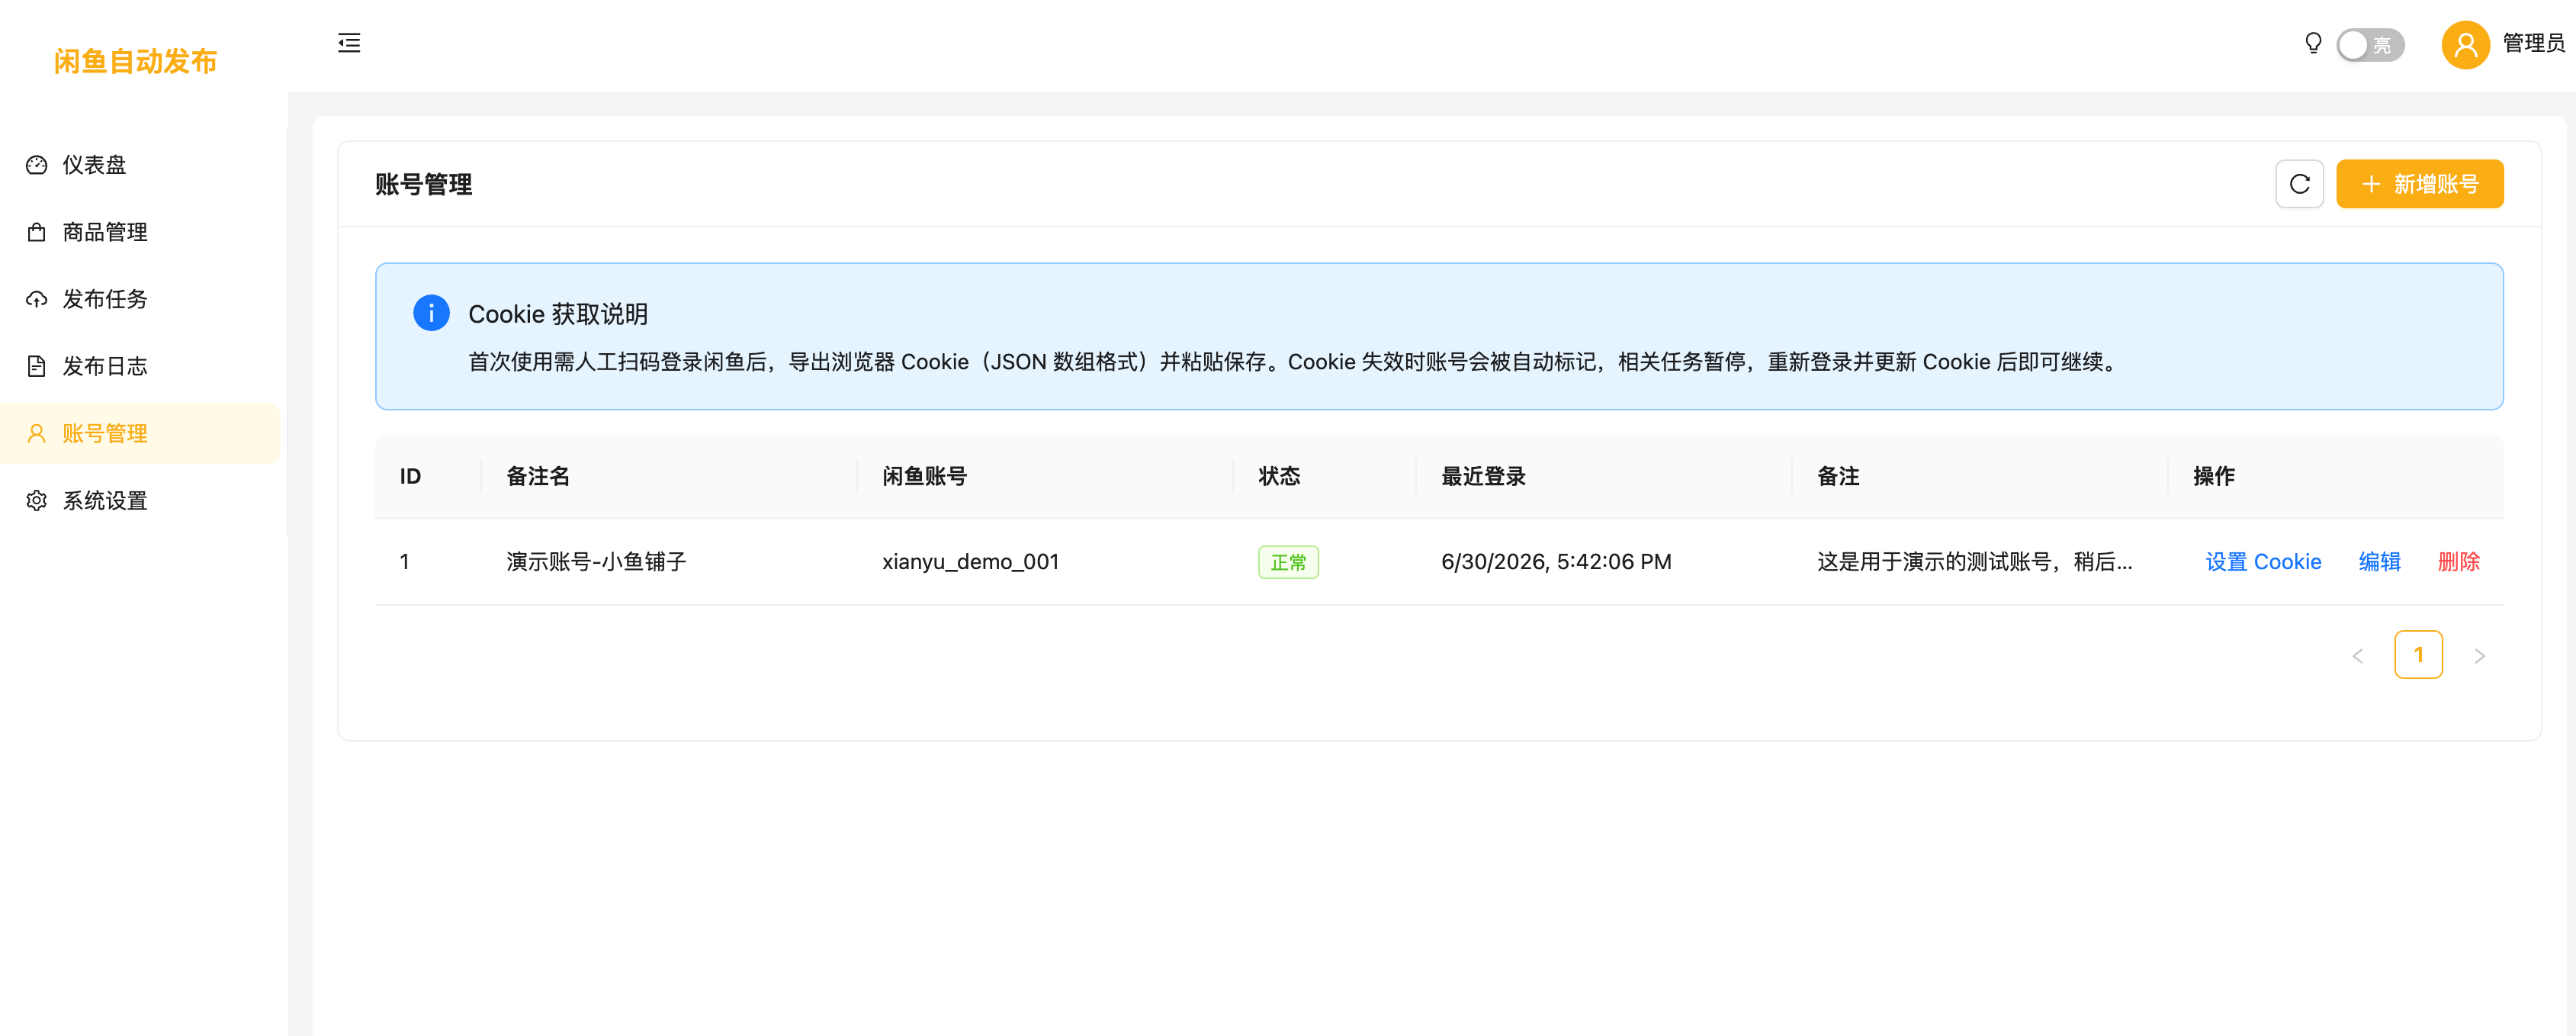The width and height of the screenshot is (2576, 1036).
Task: Click the blue info icon in Cookie notice
Action: [x=431, y=313]
